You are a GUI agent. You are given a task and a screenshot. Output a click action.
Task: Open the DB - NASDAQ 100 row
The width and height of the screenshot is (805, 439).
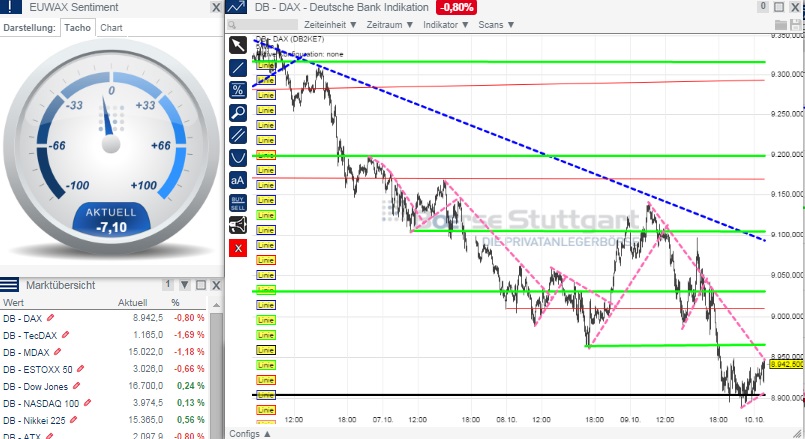104,403
